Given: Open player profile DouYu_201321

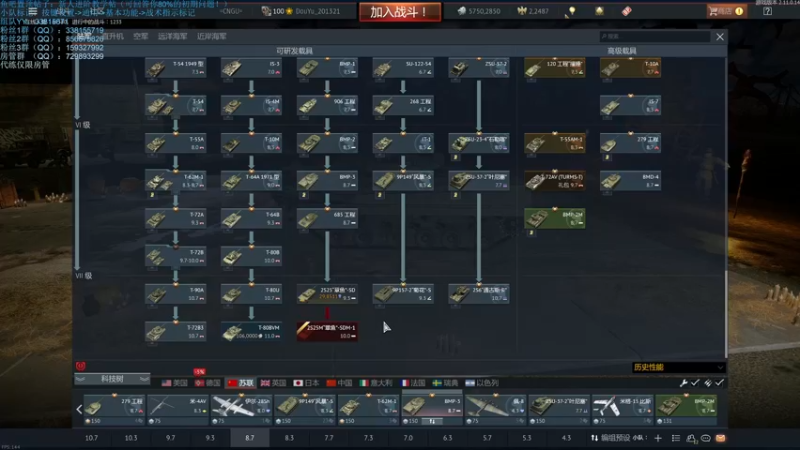Looking at the screenshot, I should point(317,11).
